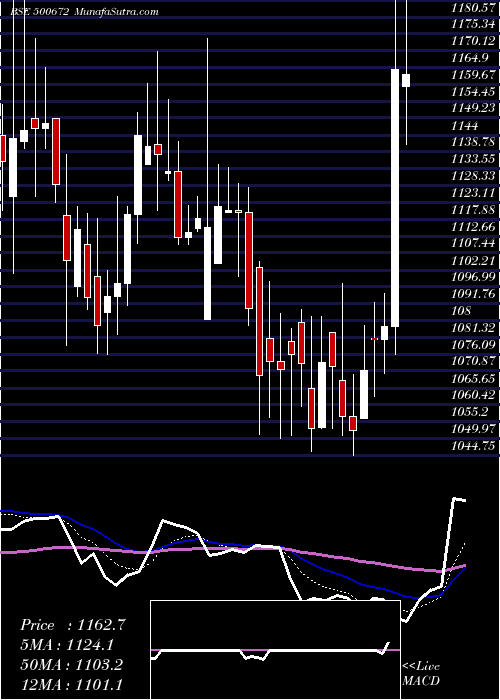Select the 1107.44 price axis label
The width and height of the screenshot is (500, 700).
pos(473,243)
